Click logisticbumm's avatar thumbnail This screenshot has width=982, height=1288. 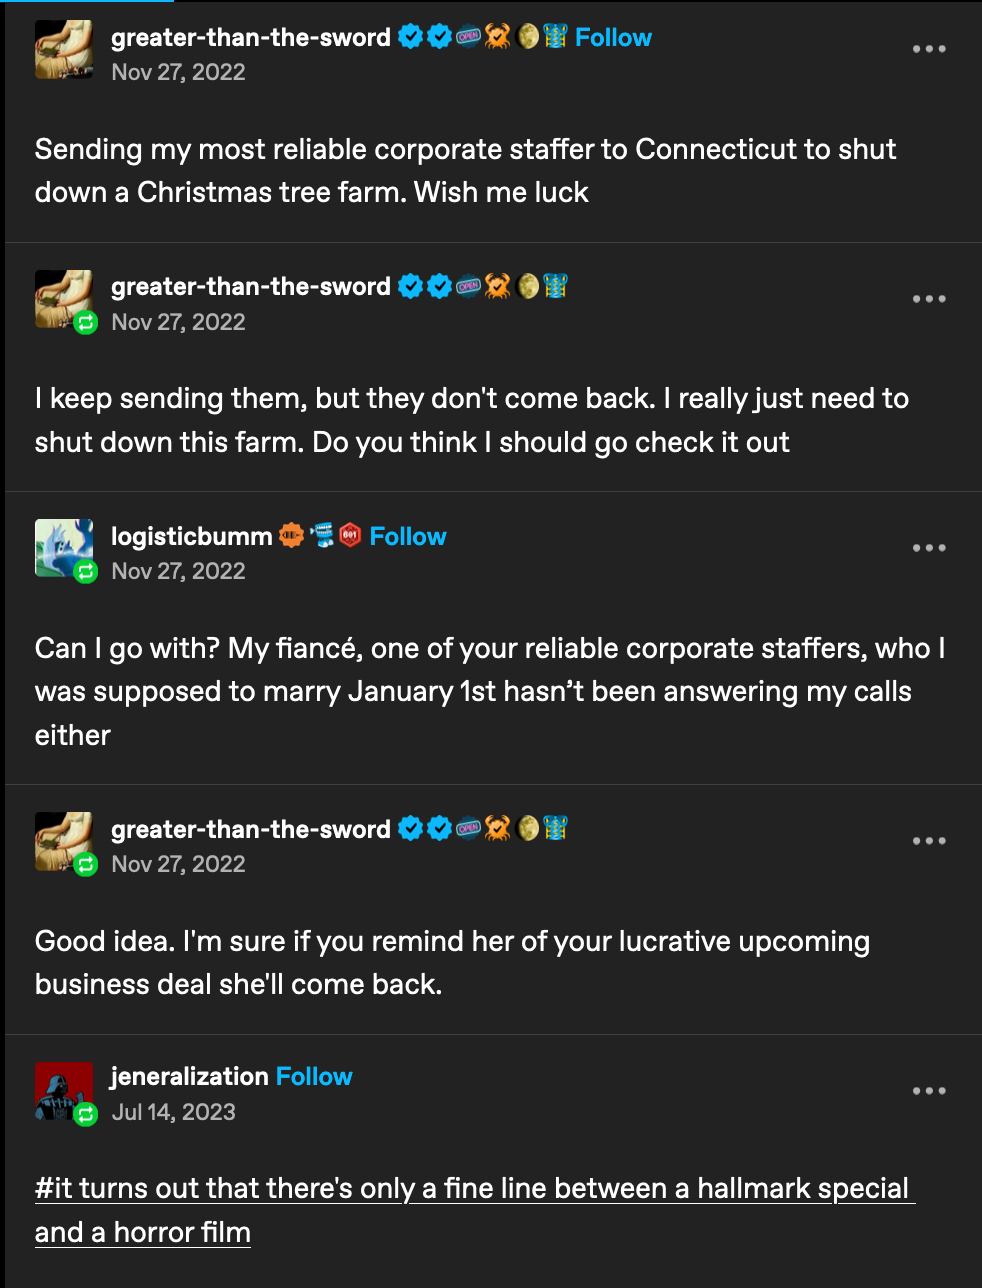[64, 548]
